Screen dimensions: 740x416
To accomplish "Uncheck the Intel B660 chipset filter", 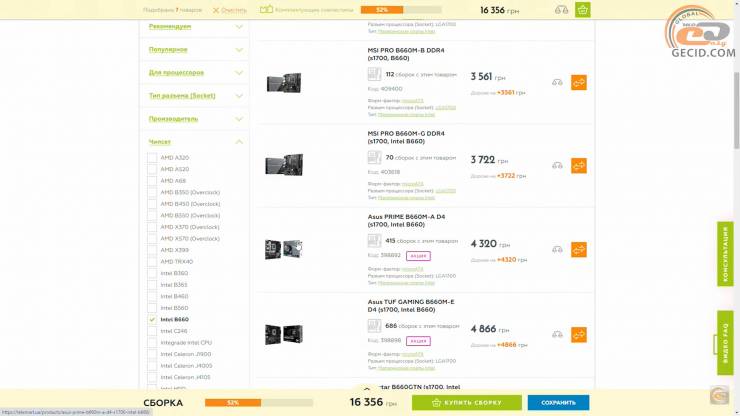I will pos(152,320).
